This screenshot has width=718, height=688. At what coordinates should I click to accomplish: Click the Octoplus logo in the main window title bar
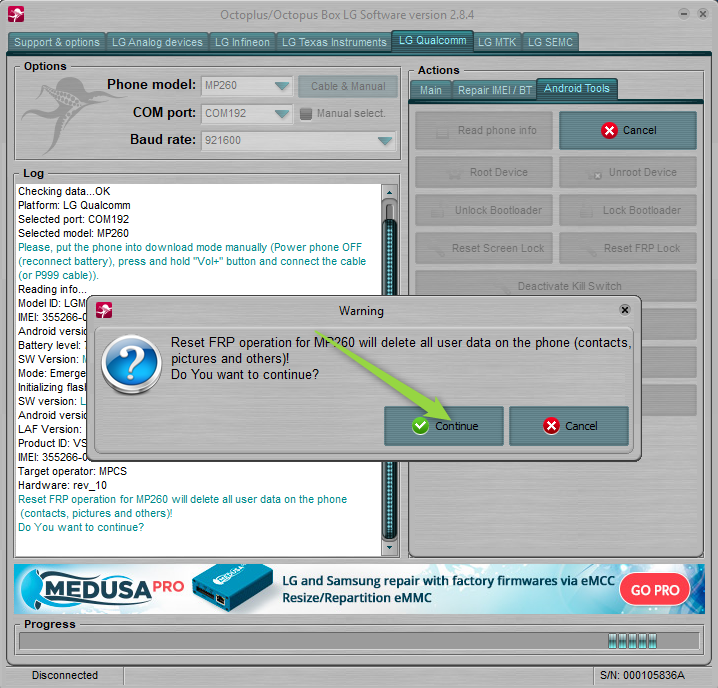[x=16, y=14]
